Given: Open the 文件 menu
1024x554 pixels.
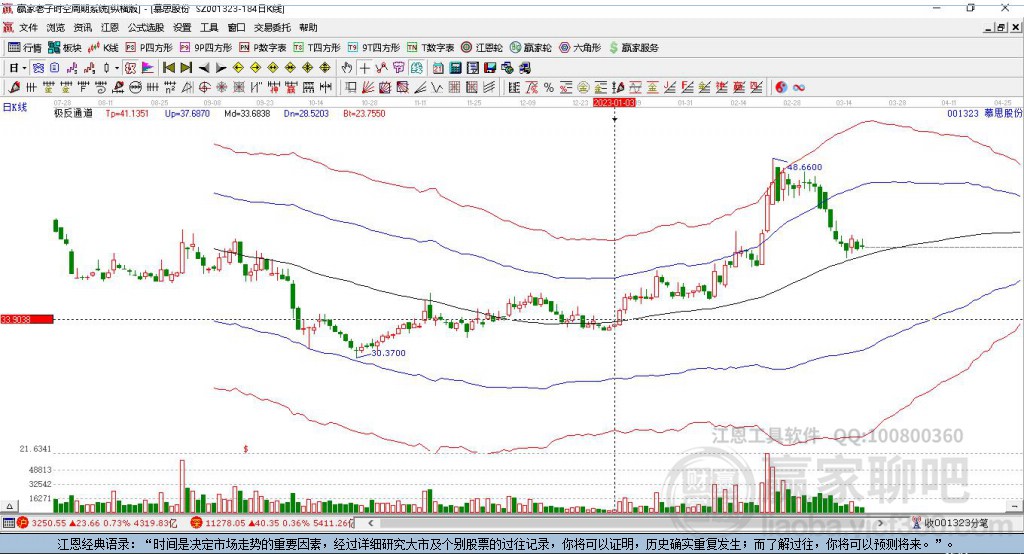Looking at the screenshot, I should tap(28, 27).
